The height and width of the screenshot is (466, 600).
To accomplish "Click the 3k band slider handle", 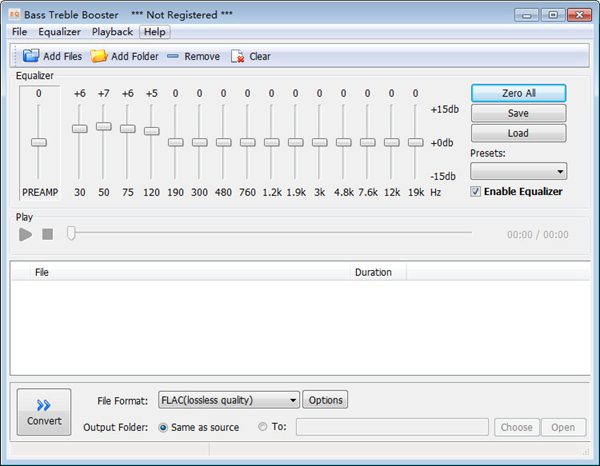I will pos(320,142).
